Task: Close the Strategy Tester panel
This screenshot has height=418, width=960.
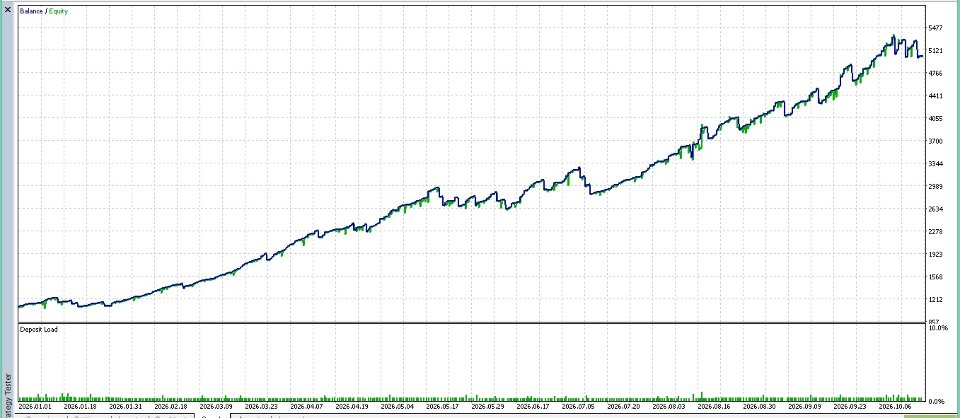Action: (8, 9)
